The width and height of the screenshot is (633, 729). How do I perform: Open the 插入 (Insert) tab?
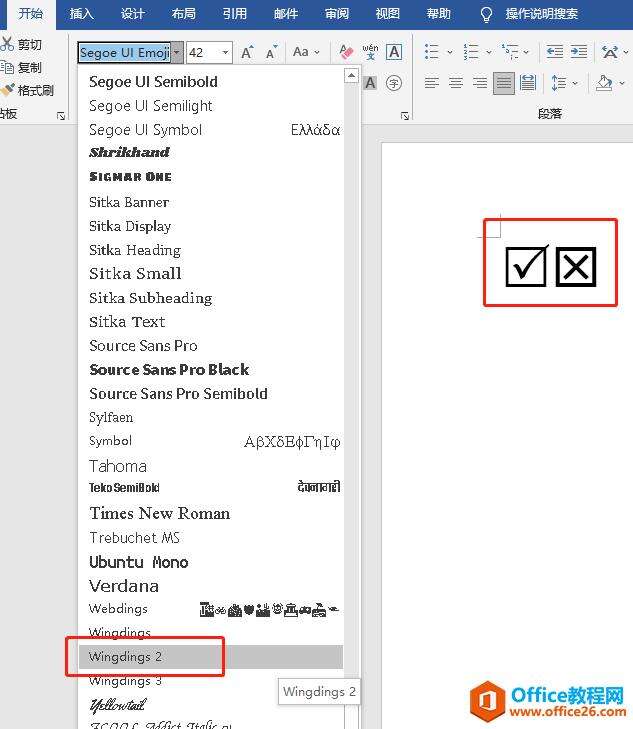click(x=81, y=14)
